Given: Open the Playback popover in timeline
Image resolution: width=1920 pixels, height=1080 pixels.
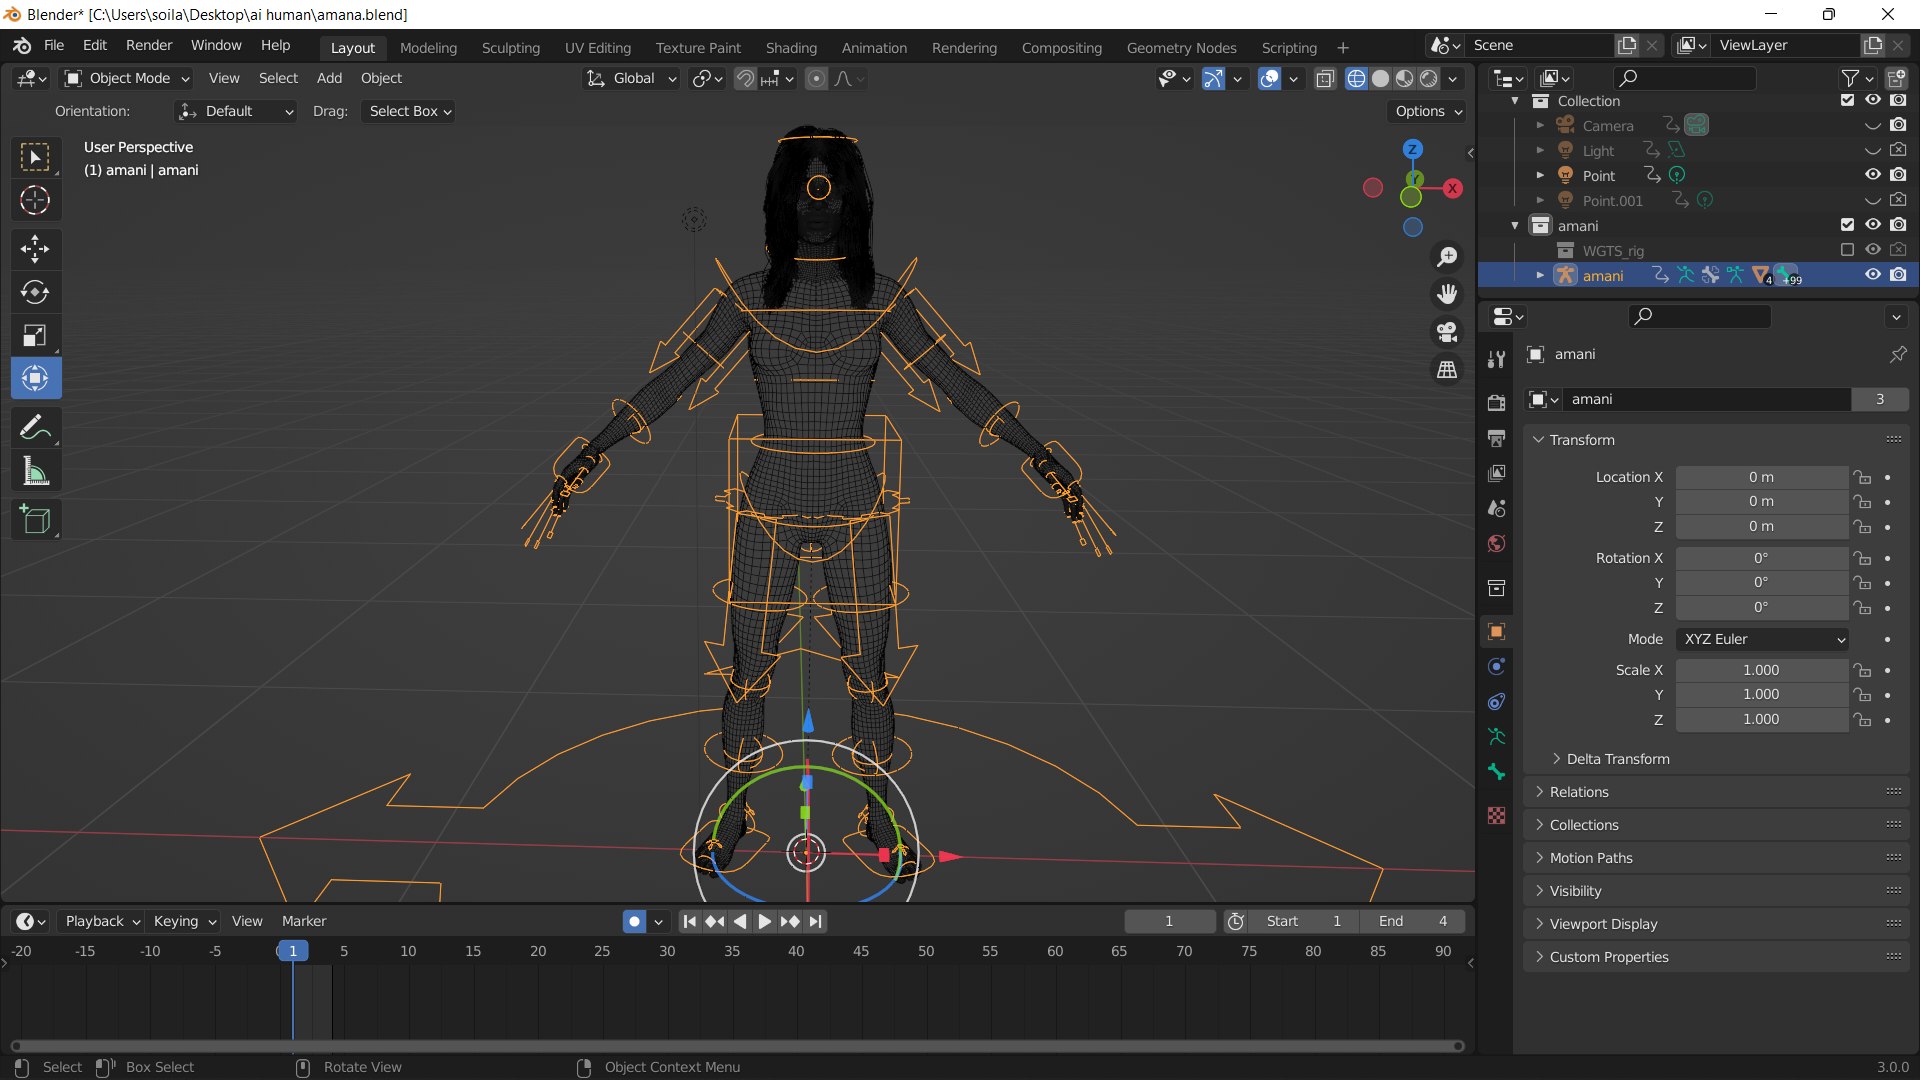Looking at the screenshot, I should (x=102, y=921).
